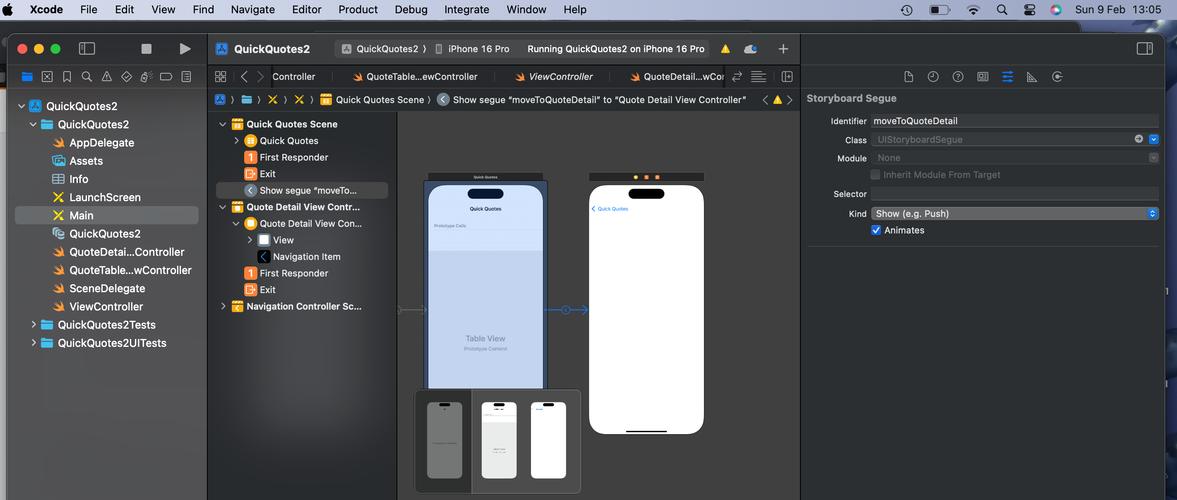1177x500 pixels.
Task: Open the Bookmark navigator
Action: [x=67, y=77]
